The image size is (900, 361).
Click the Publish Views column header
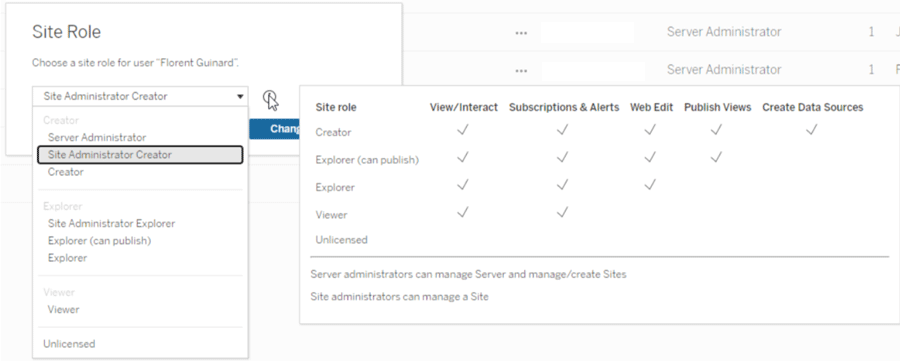(717, 107)
